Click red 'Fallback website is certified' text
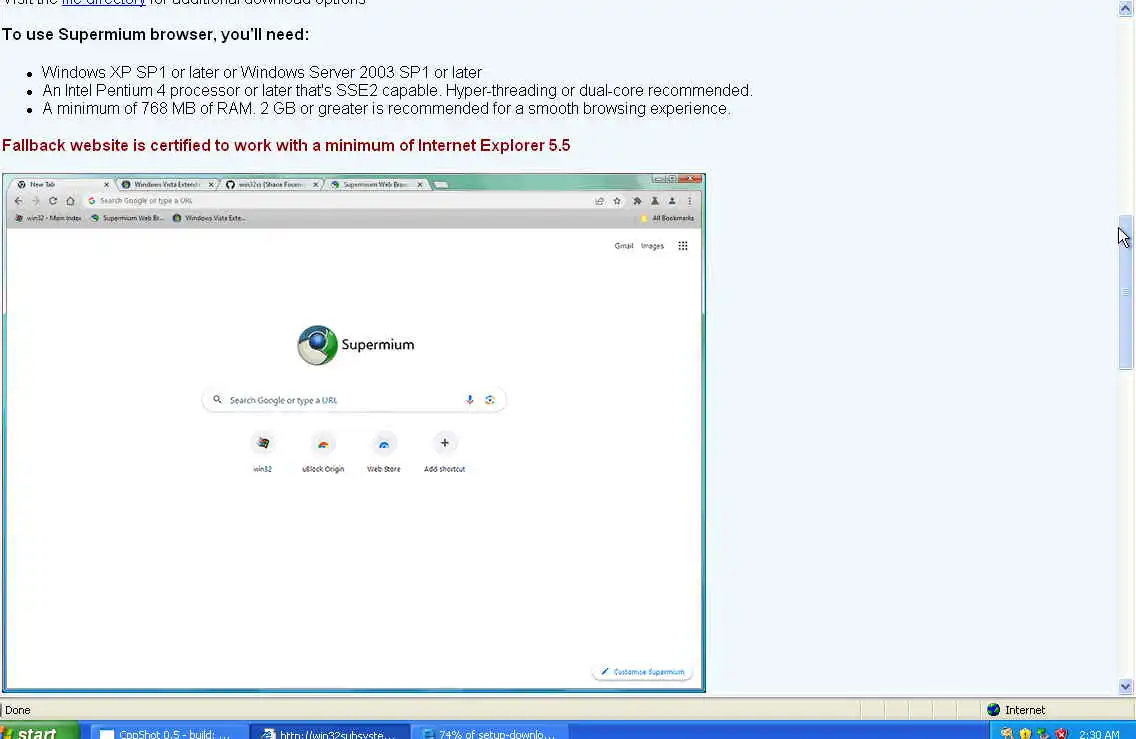The width and height of the screenshot is (1136, 739). tap(286, 146)
